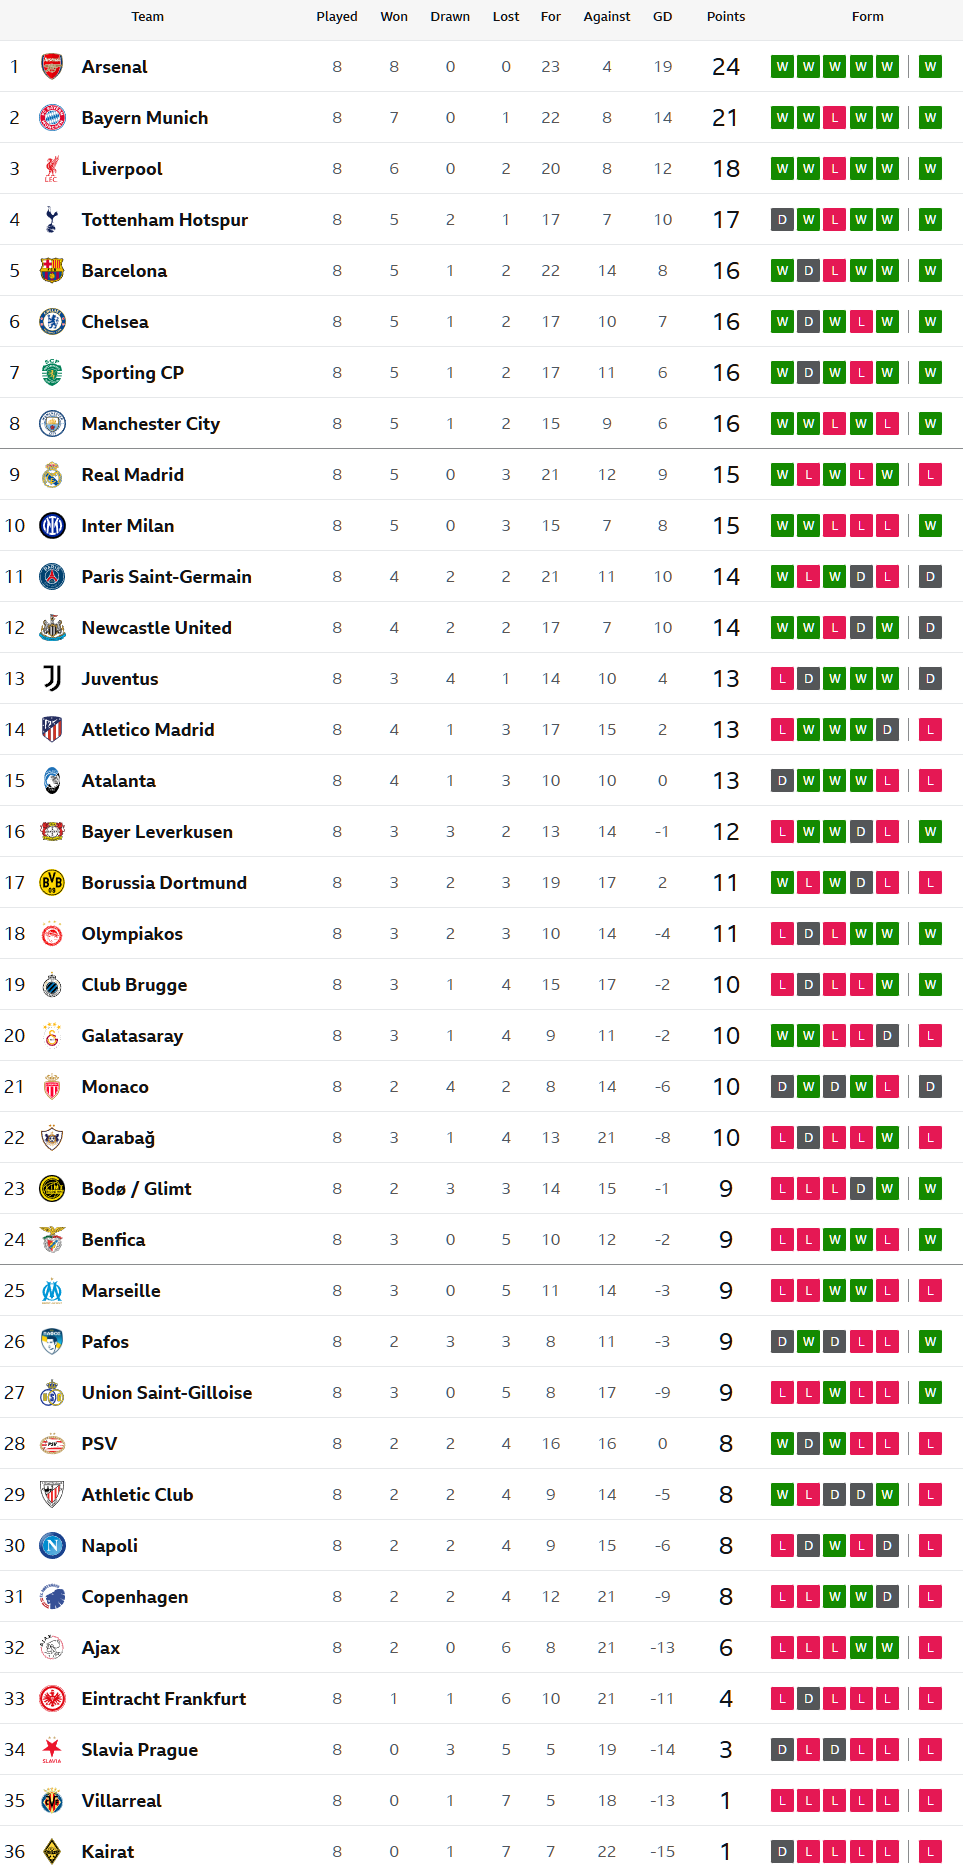
Task: Click the Barcelona crest icon
Action: [x=52, y=271]
